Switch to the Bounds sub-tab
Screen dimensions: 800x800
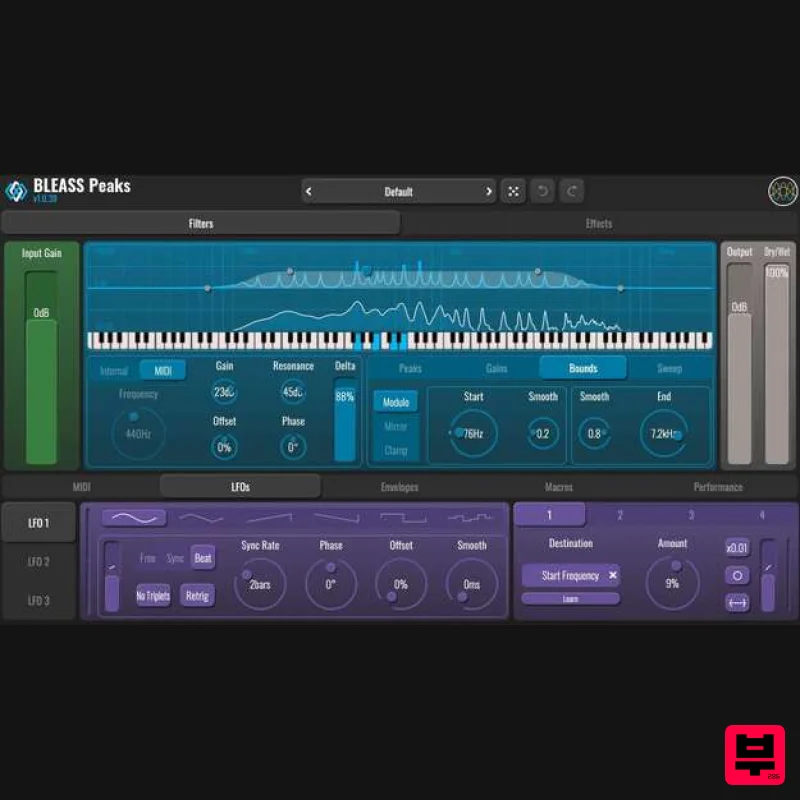coord(583,368)
